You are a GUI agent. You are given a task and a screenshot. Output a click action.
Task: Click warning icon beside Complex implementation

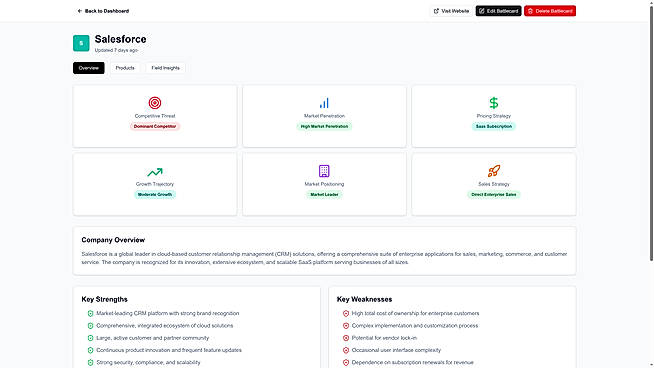(346, 326)
